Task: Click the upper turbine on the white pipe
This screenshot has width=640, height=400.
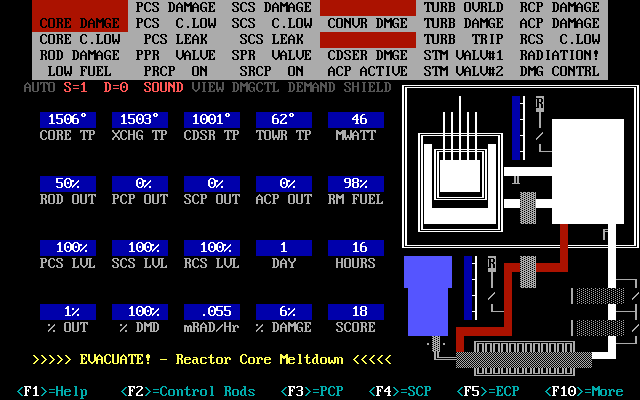Action: coord(600,296)
